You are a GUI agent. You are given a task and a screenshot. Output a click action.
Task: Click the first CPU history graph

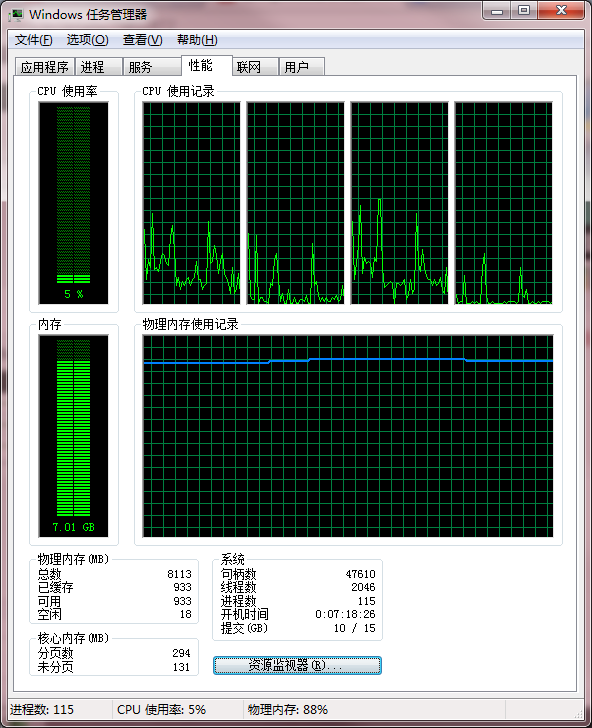[x=191, y=203]
